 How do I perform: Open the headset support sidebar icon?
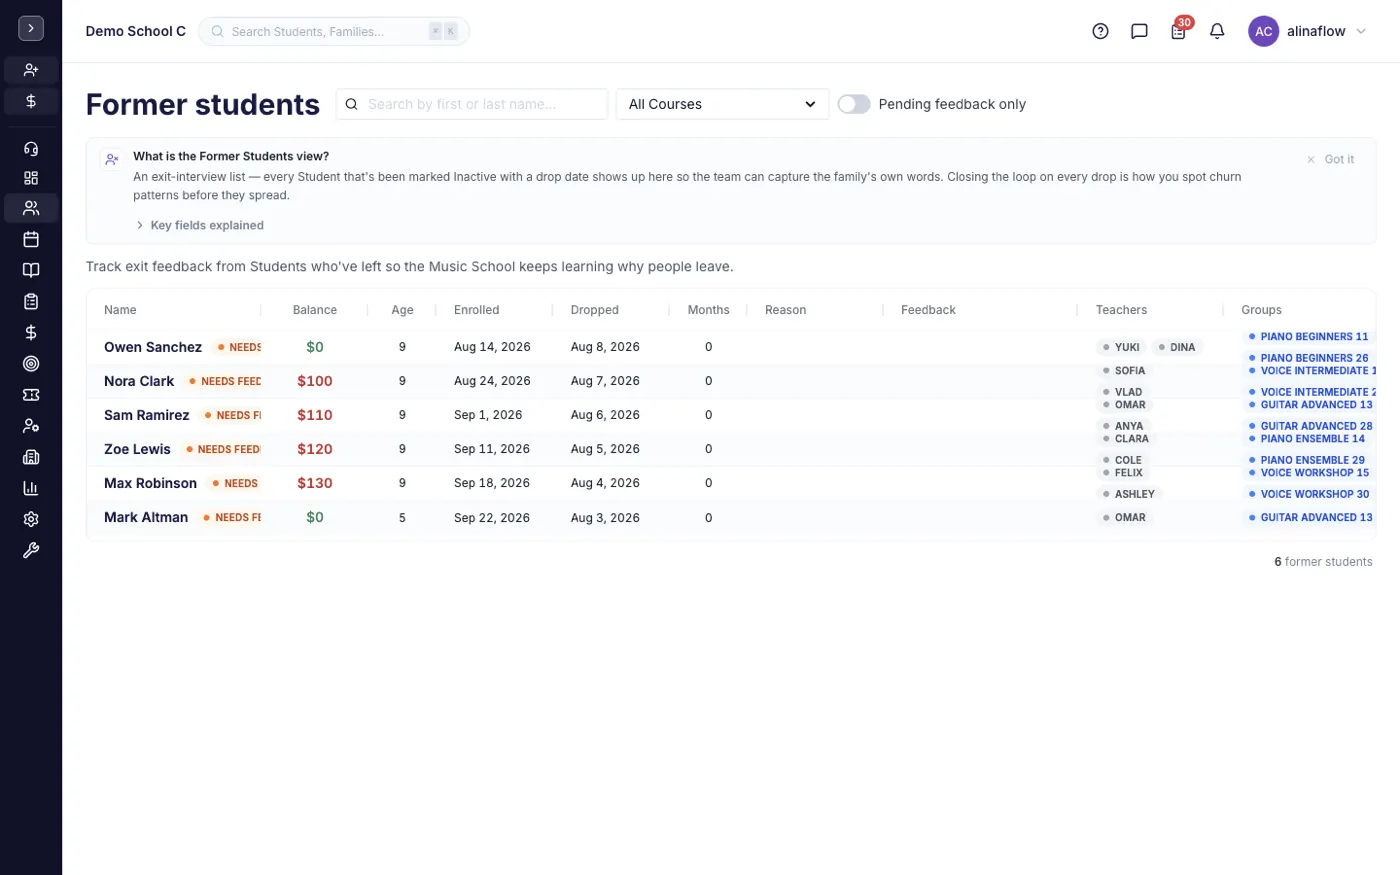coord(31,149)
